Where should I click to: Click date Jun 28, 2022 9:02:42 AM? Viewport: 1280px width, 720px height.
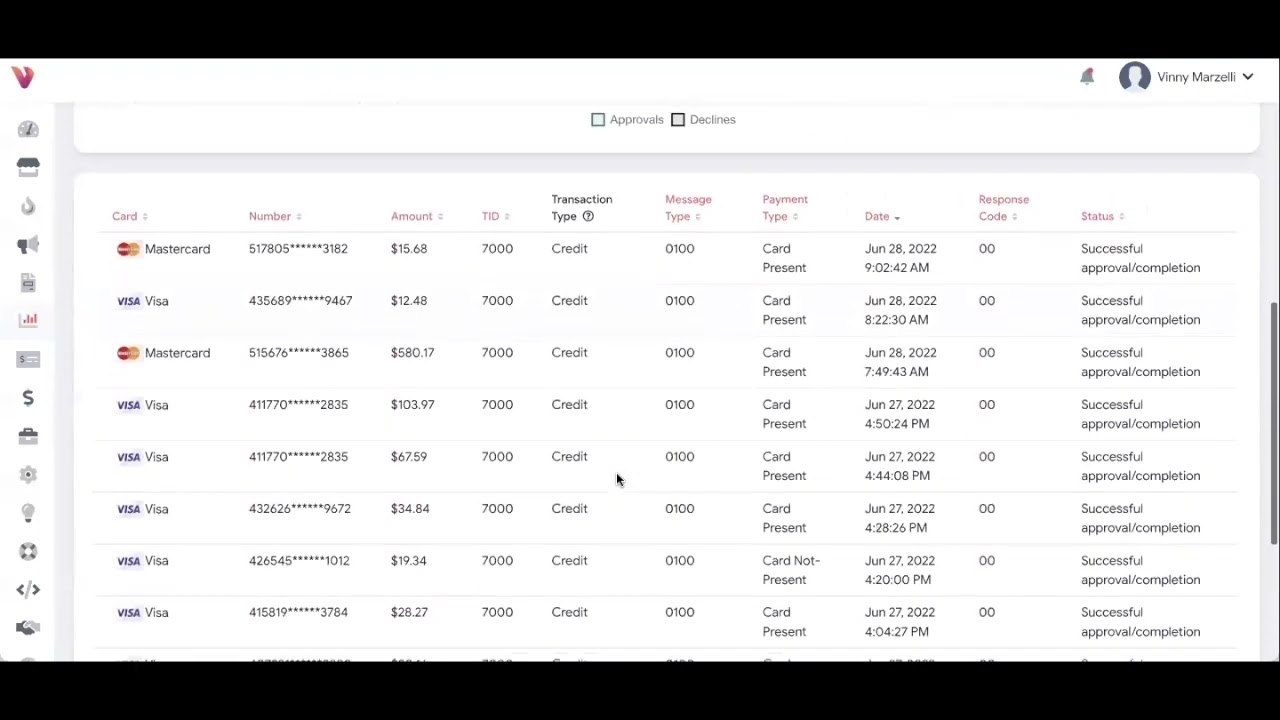click(901, 258)
